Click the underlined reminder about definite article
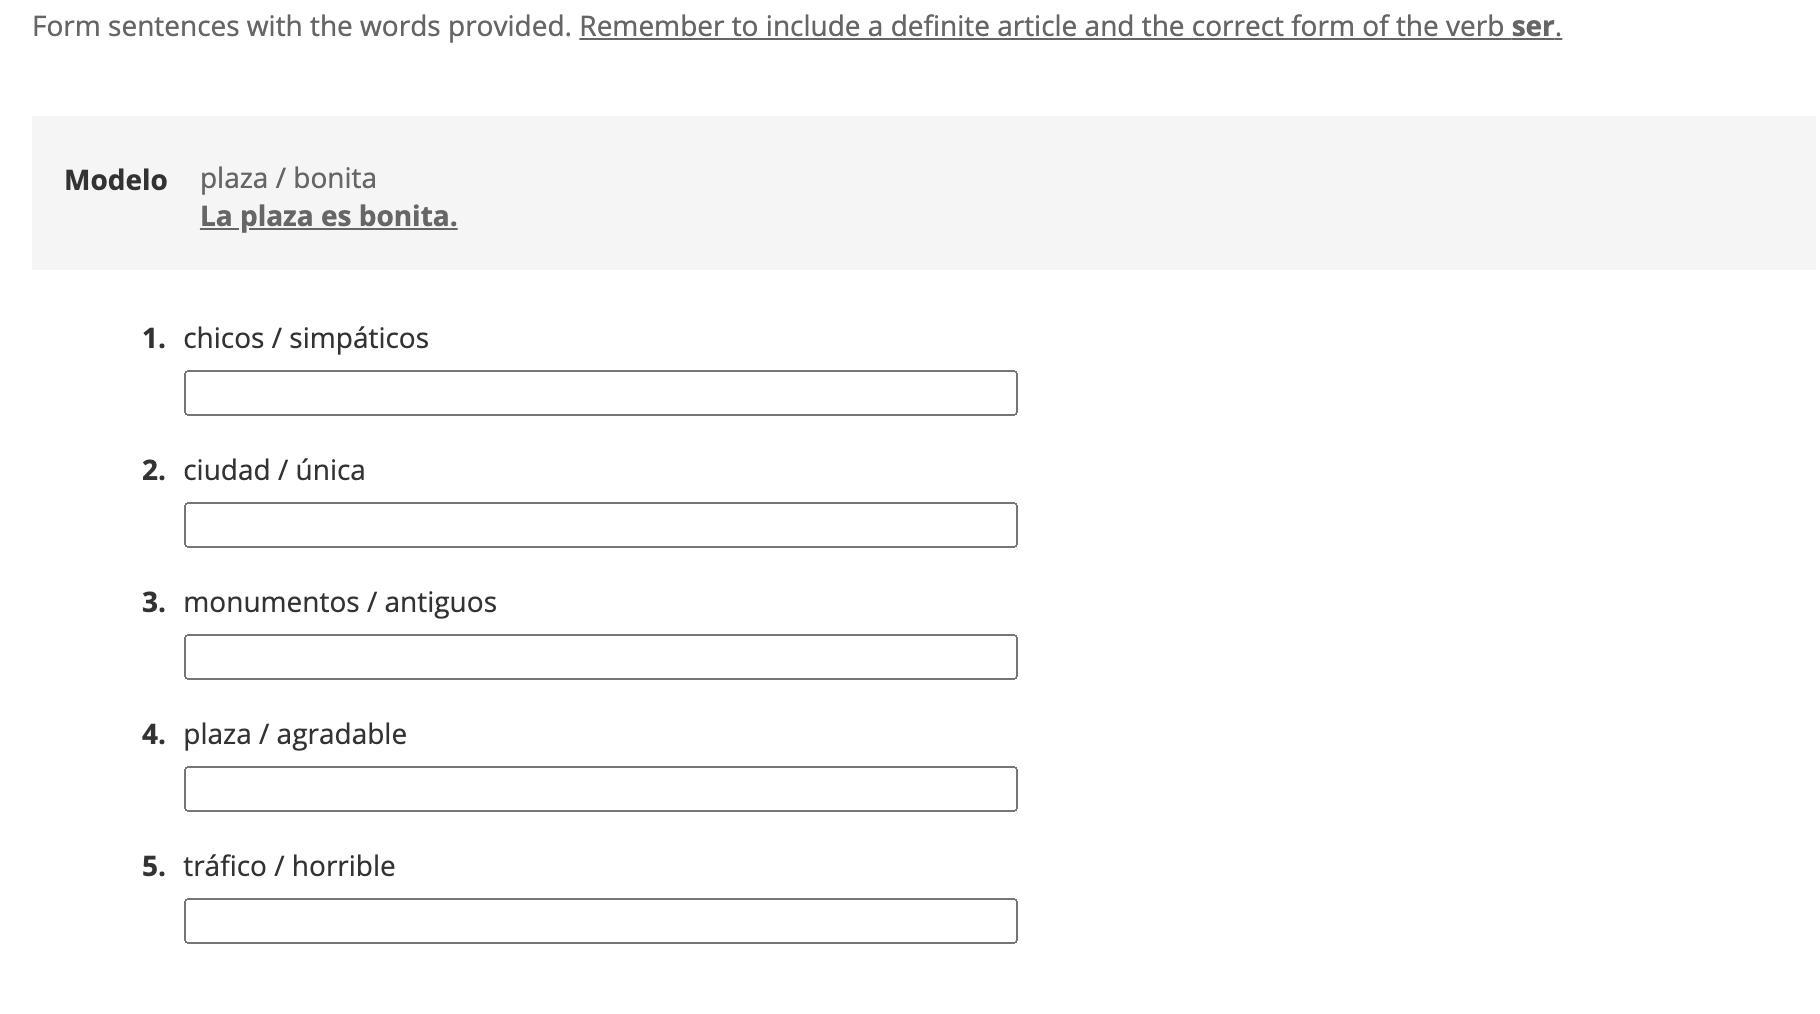Viewport: 1820px width, 1014px height. pyautogui.click(x=1070, y=26)
